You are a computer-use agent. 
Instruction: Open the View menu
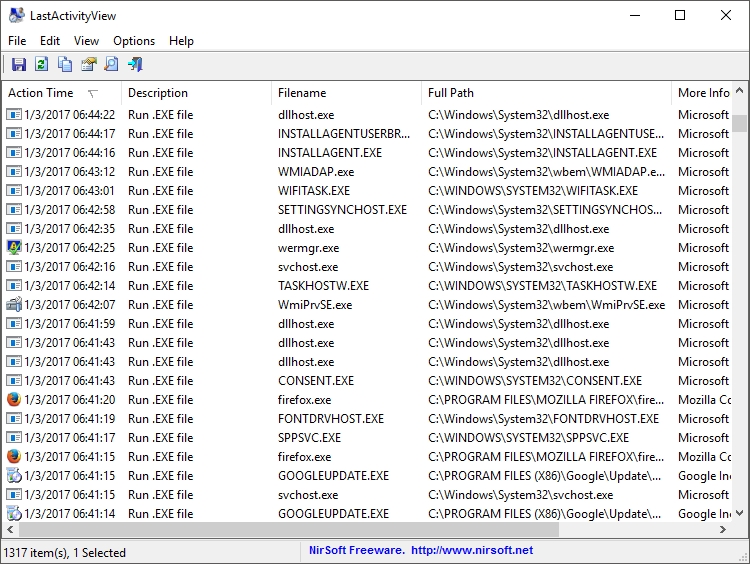point(86,41)
